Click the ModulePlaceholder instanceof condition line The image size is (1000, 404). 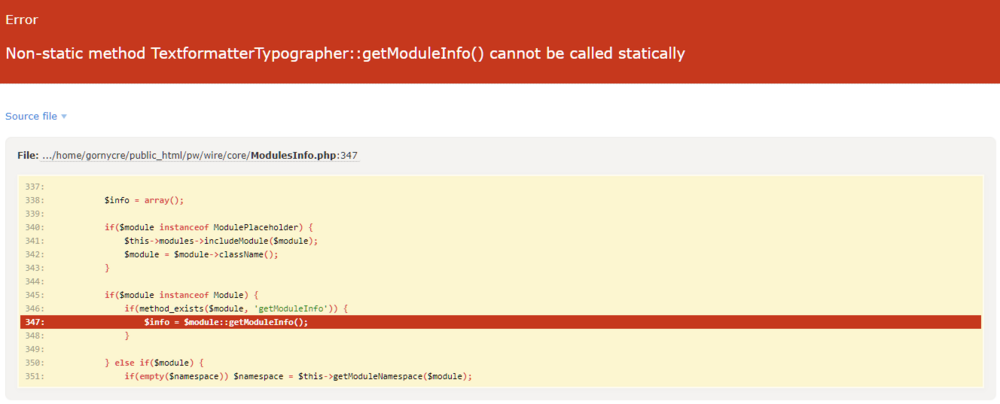coord(209,227)
